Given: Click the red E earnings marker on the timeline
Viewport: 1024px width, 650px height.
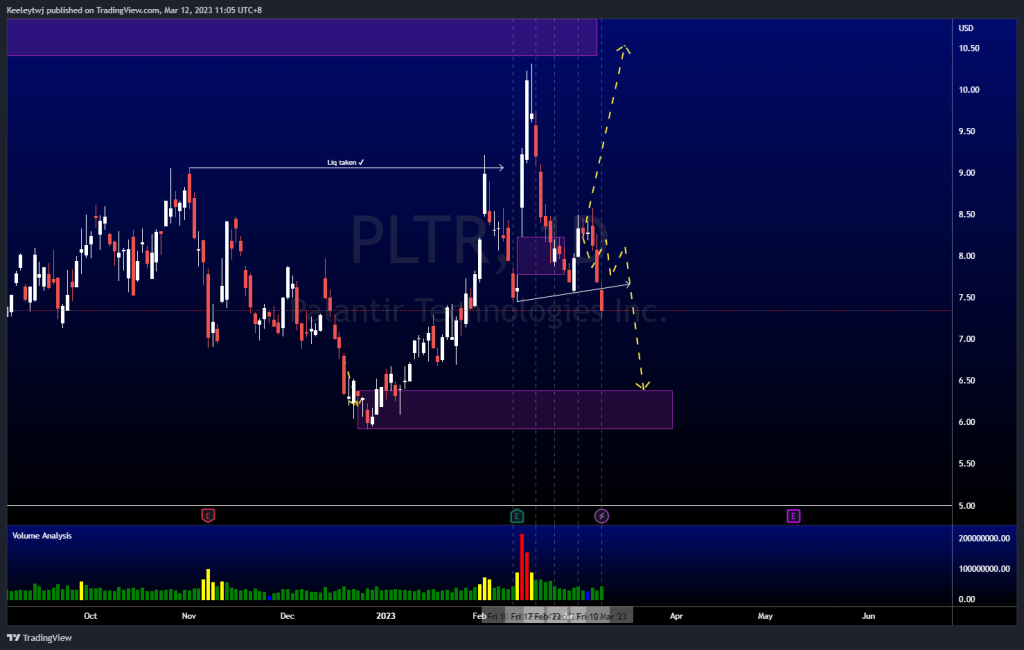Looking at the screenshot, I should click(206, 515).
